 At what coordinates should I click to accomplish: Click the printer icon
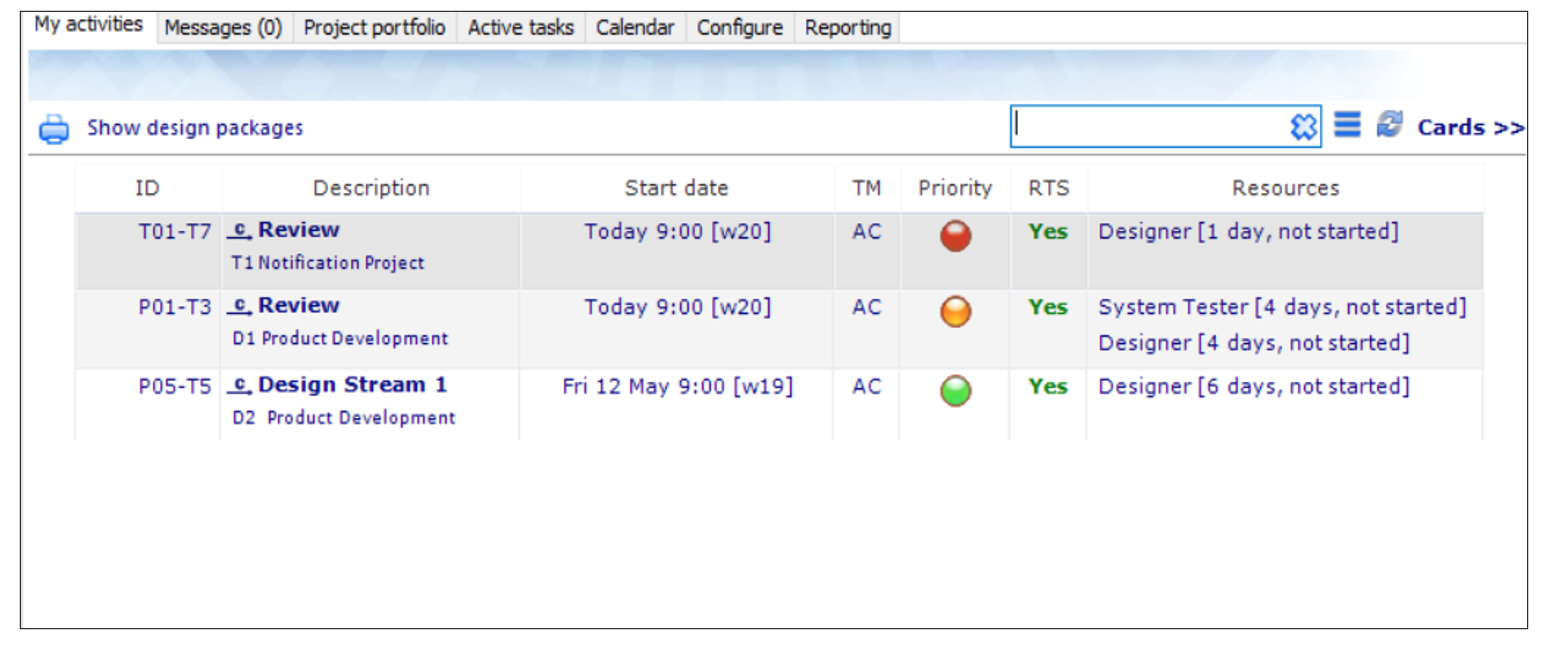(54, 129)
